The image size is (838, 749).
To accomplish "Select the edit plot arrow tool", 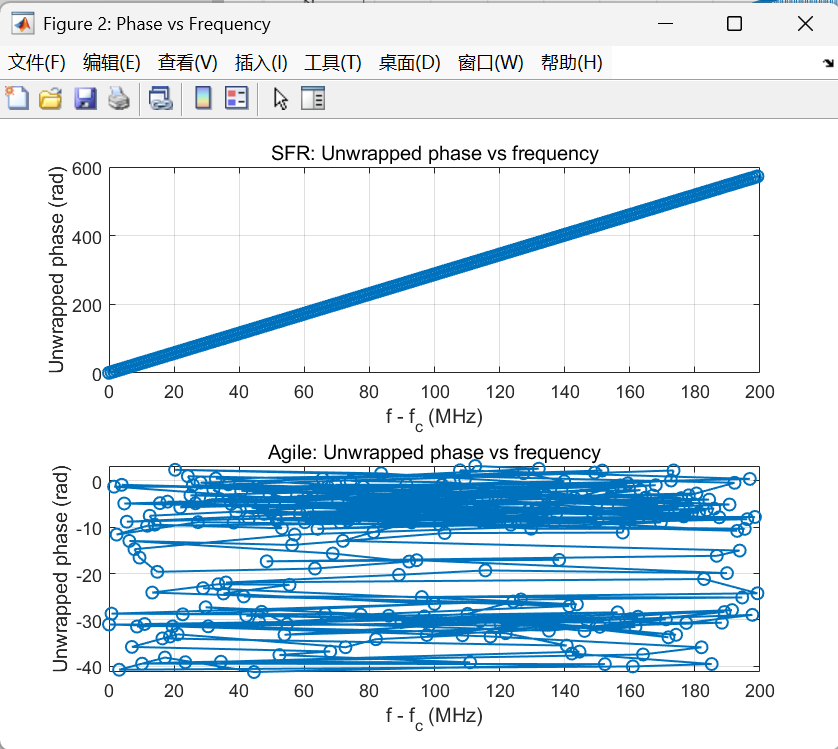I will [x=280, y=99].
